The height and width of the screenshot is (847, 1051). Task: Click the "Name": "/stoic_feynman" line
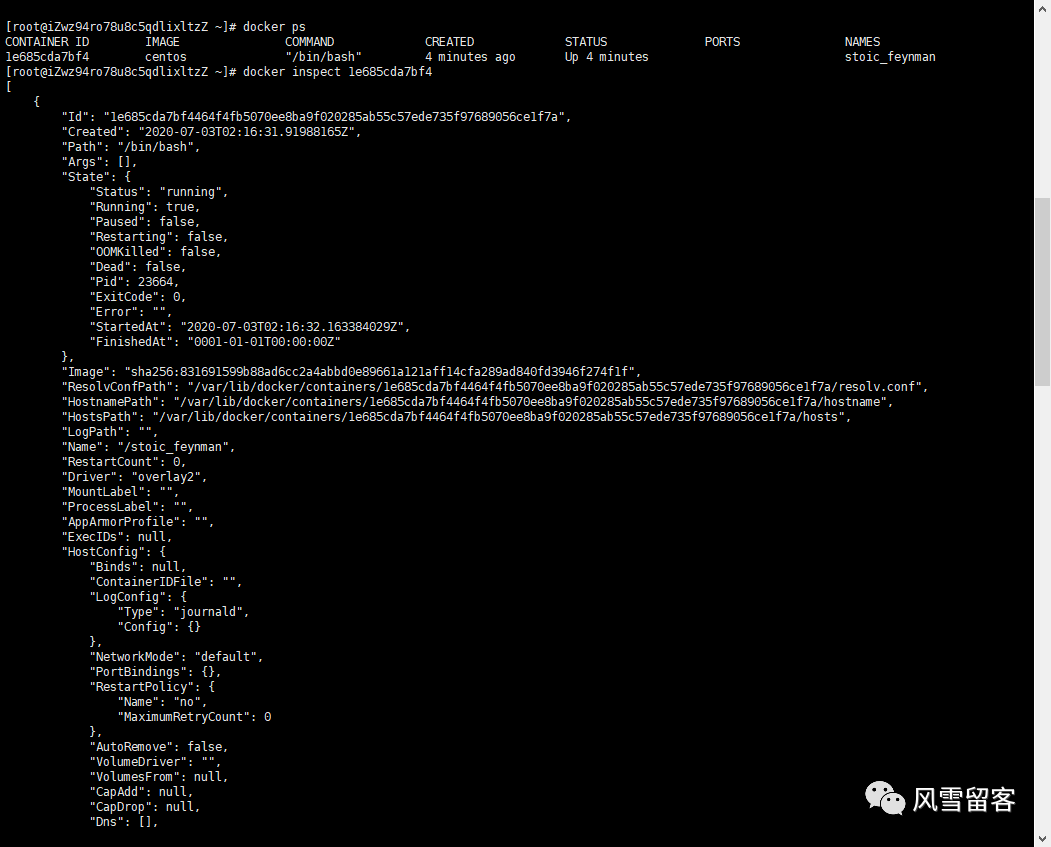[148, 447]
